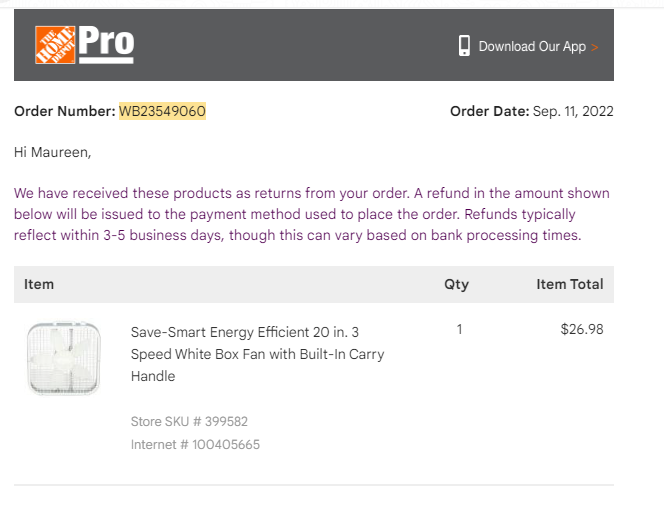Viewport: 664px width, 516px height.
Task: Click the mobile phone icon
Action: [464, 46]
